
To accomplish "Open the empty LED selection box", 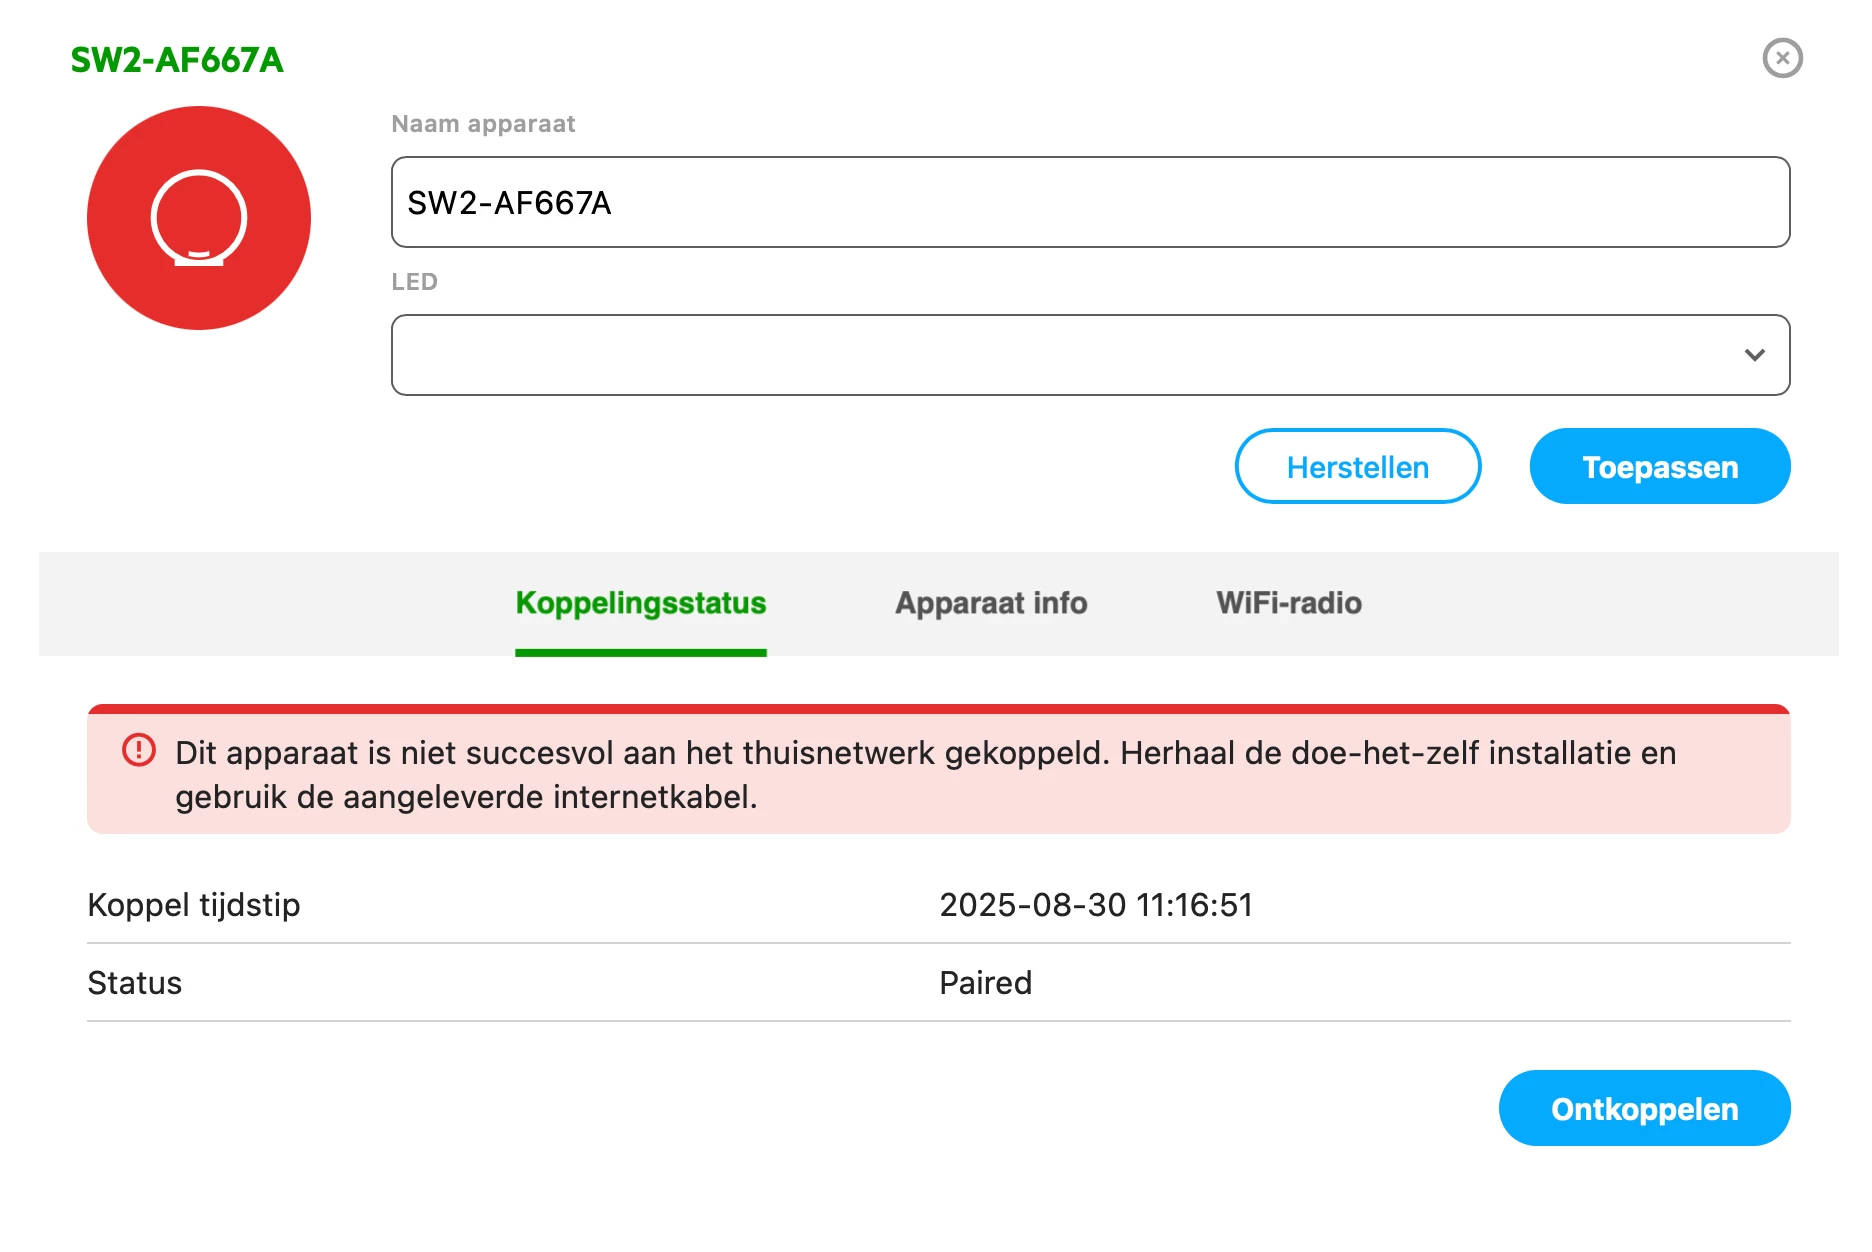I will click(1090, 355).
